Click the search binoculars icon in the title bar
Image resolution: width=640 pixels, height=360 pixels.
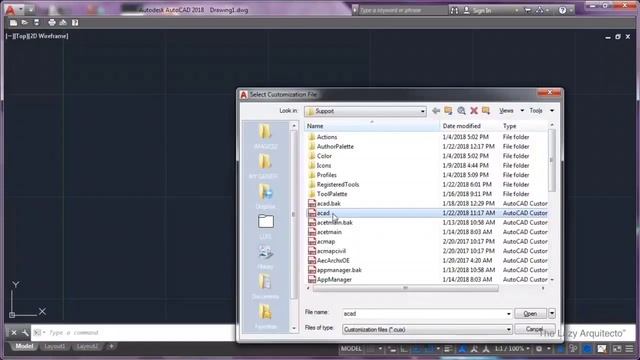(454, 11)
